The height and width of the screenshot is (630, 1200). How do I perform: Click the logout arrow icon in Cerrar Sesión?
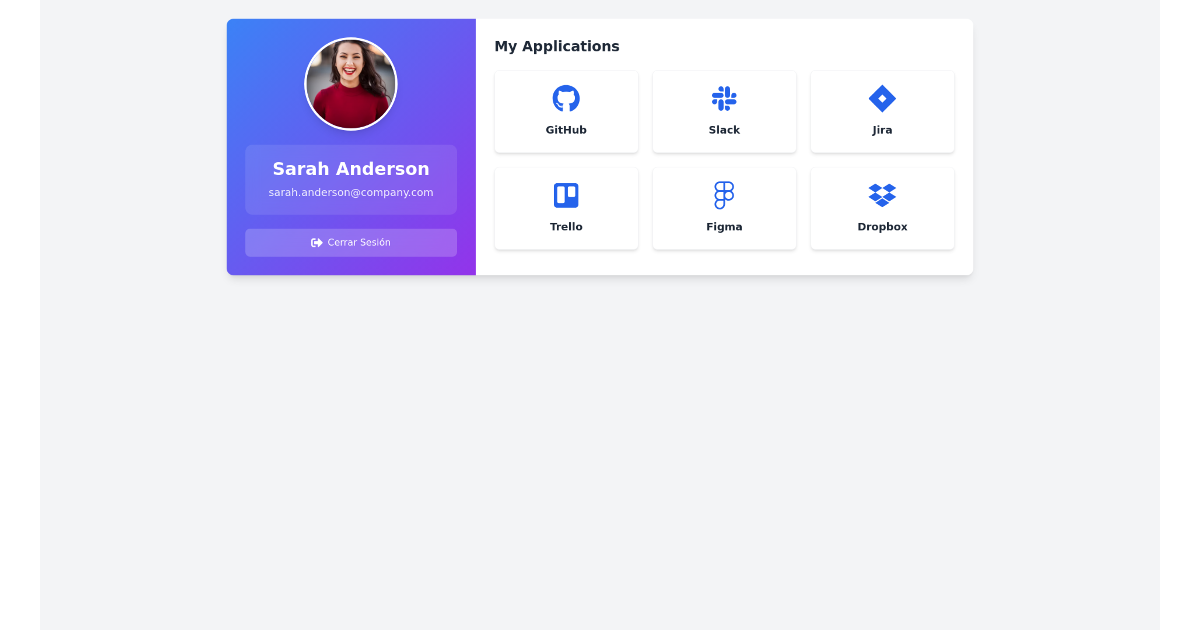click(316, 241)
